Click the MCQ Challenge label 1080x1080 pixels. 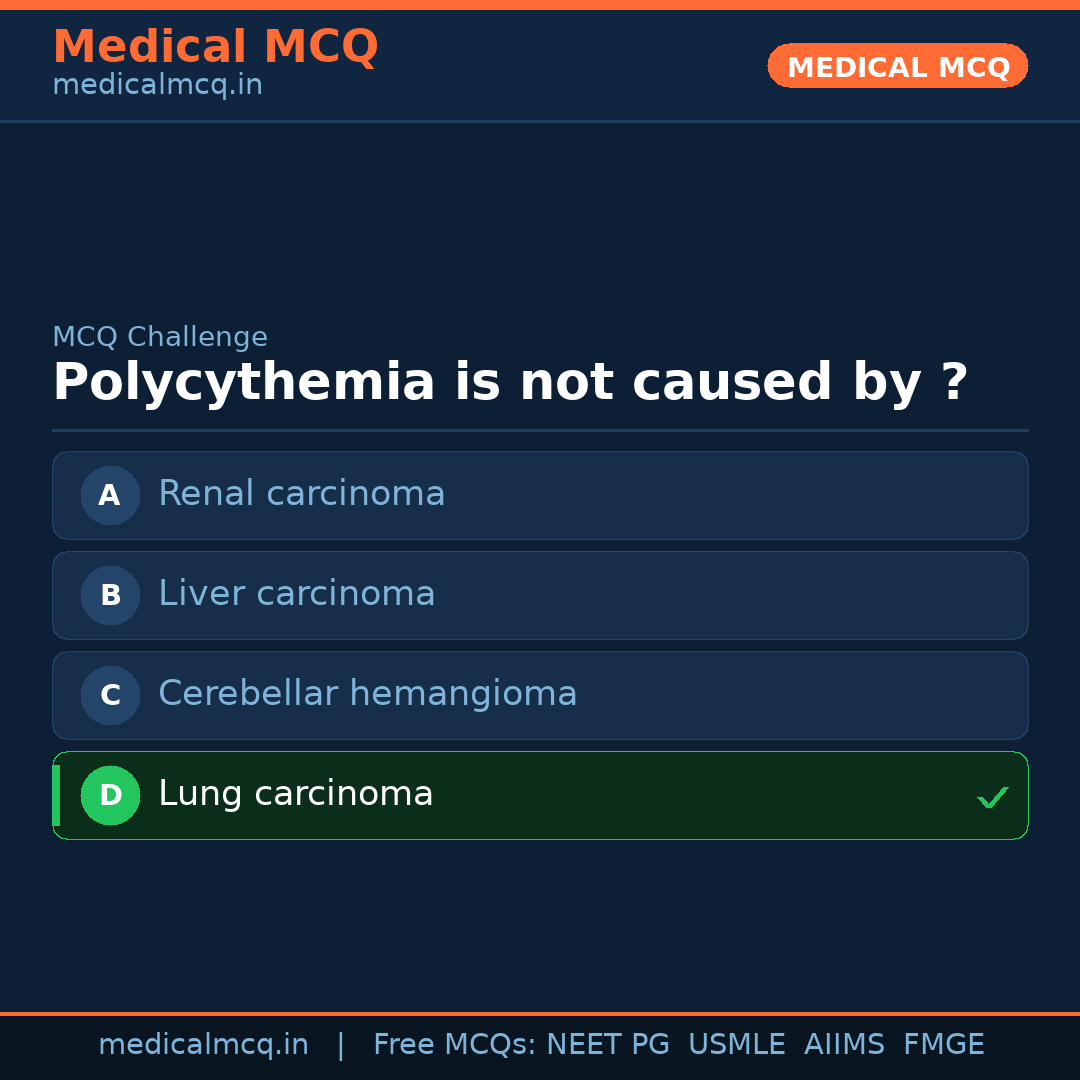(x=160, y=338)
